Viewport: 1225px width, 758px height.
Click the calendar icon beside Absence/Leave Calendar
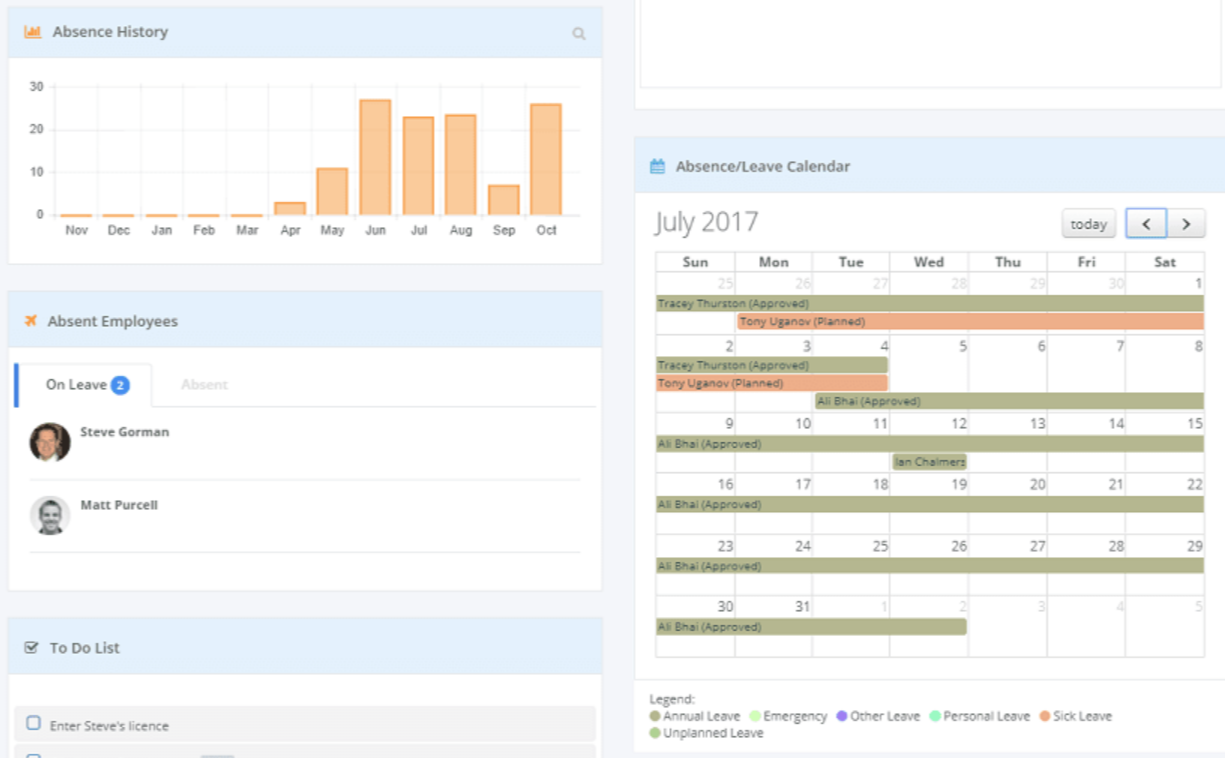pos(657,167)
